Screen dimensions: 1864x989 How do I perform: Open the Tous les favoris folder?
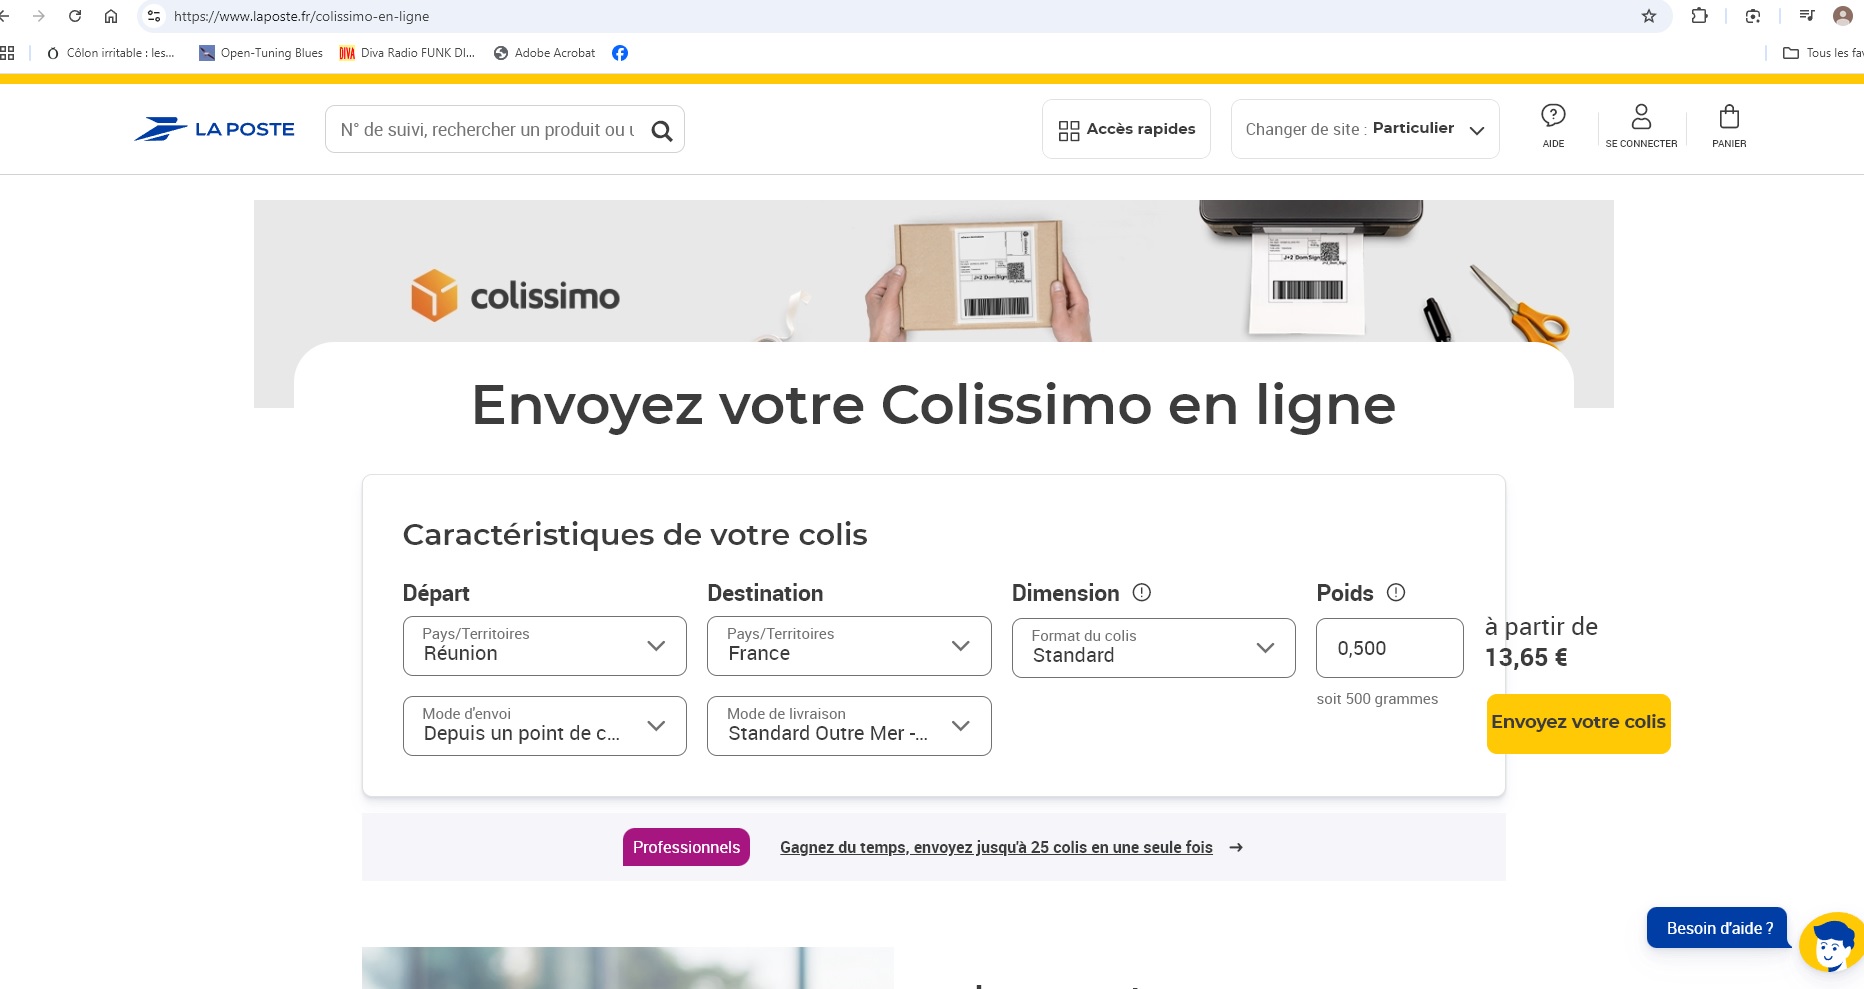(x=1822, y=53)
